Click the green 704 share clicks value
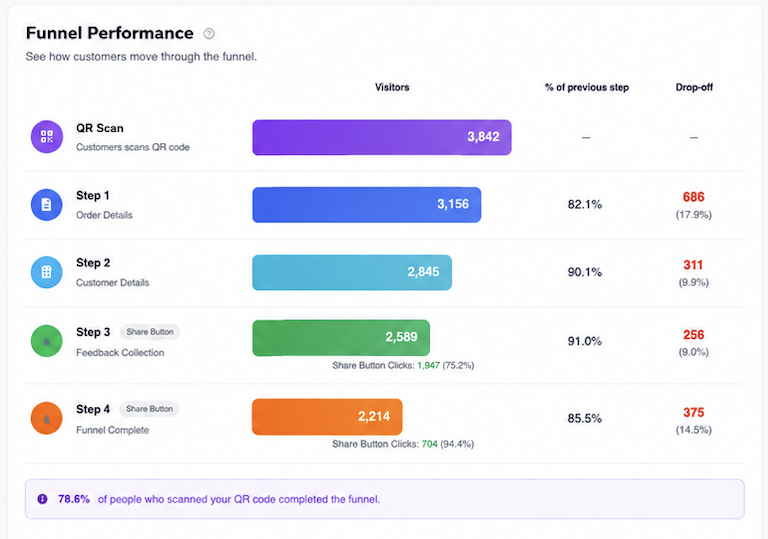 [430, 444]
